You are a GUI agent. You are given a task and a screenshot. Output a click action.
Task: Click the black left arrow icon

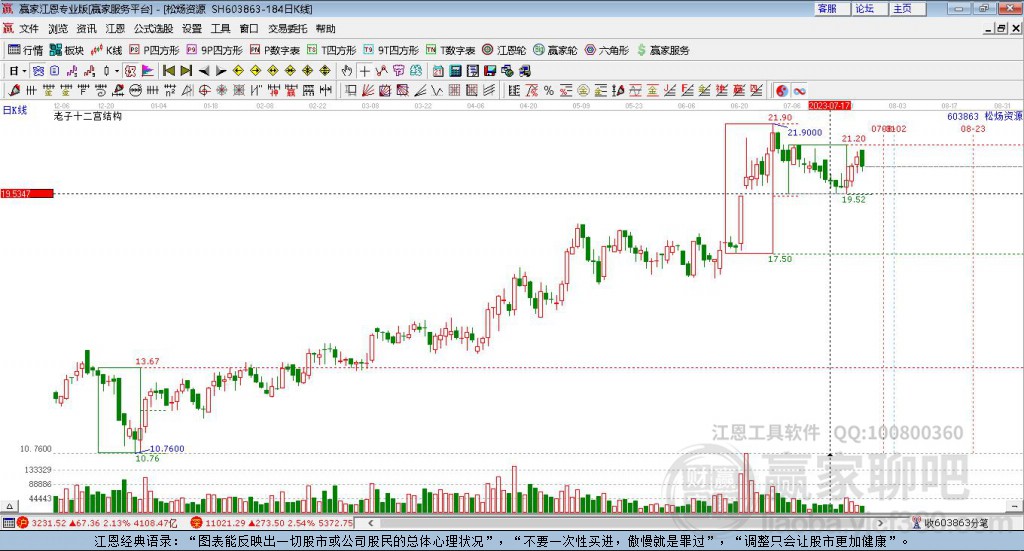204,71
